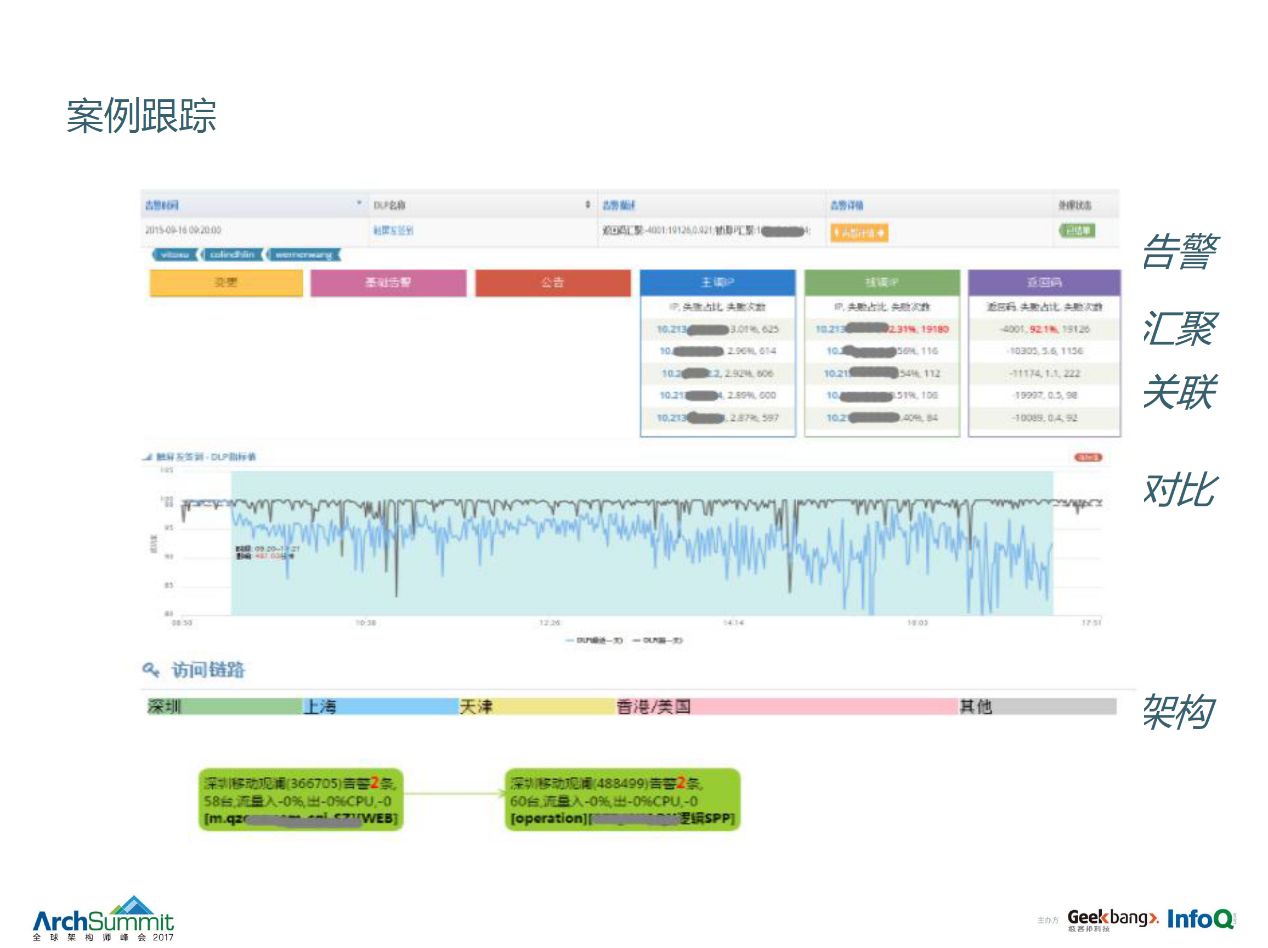Open the pink 基础告警 tab
The width and height of the screenshot is (1268, 948).
click(388, 283)
